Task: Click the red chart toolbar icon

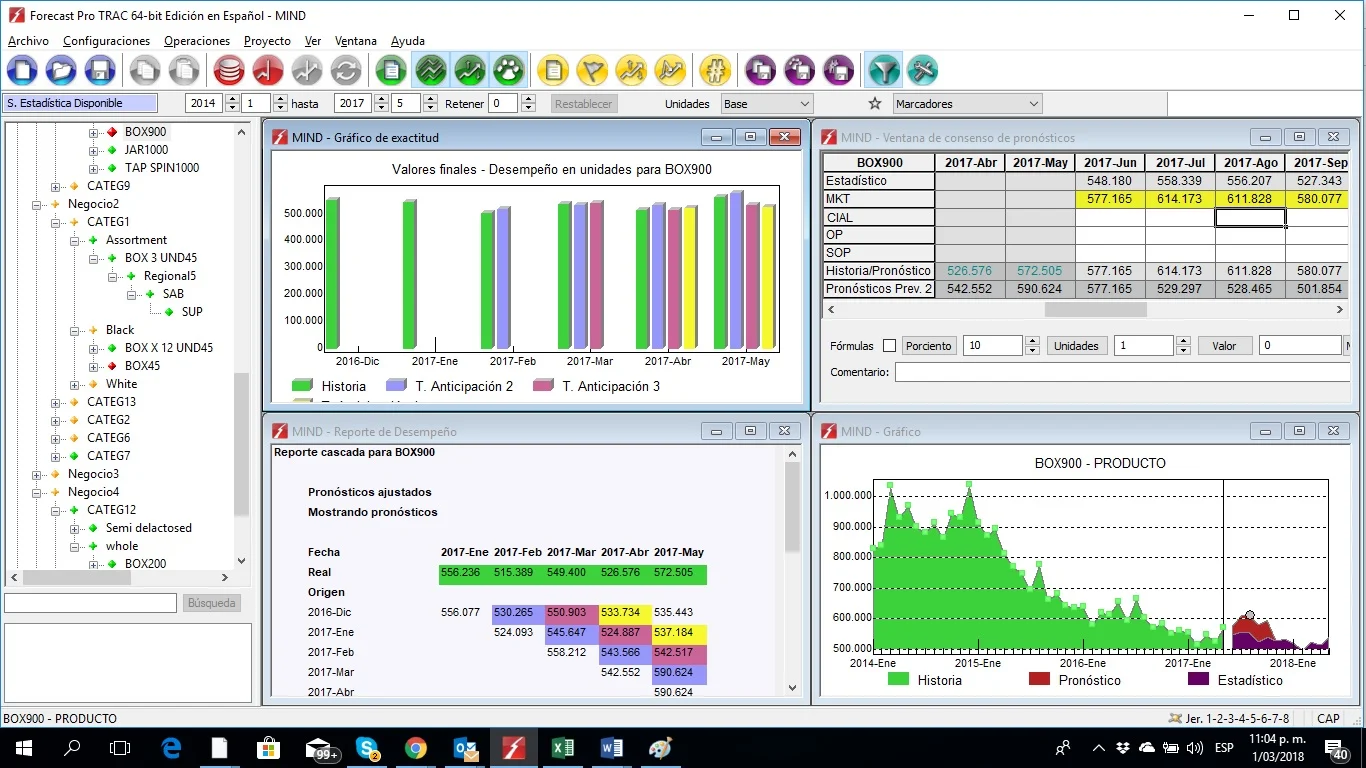Action: click(x=268, y=70)
